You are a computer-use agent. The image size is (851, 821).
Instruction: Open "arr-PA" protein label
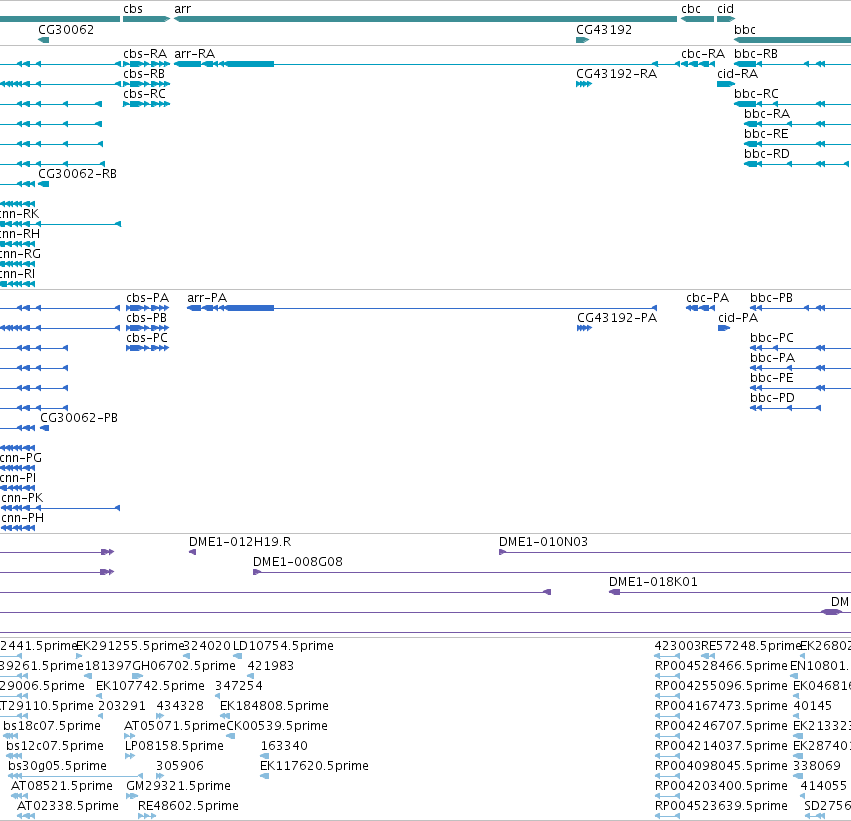coord(207,298)
